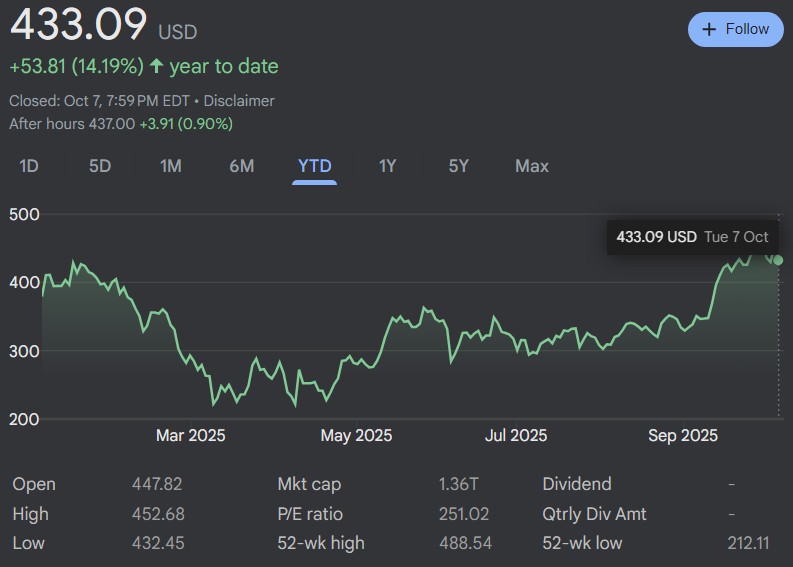
Task: Select the Max time range tab
Action: (x=532, y=166)
